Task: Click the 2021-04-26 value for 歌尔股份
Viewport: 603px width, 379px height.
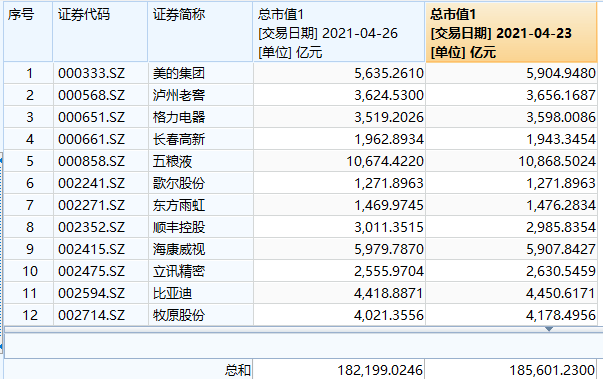Action: point(339,183)
